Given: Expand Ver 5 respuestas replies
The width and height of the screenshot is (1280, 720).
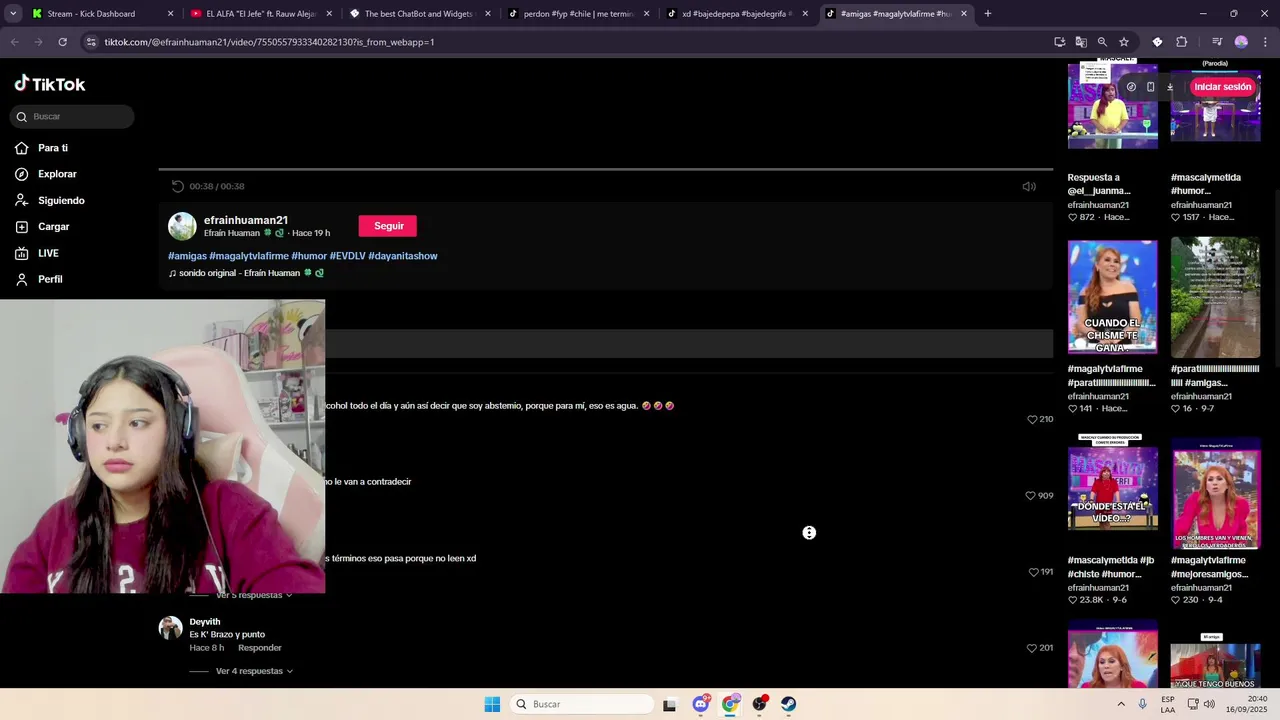Looking at the screenshot, I should point(254,595).
